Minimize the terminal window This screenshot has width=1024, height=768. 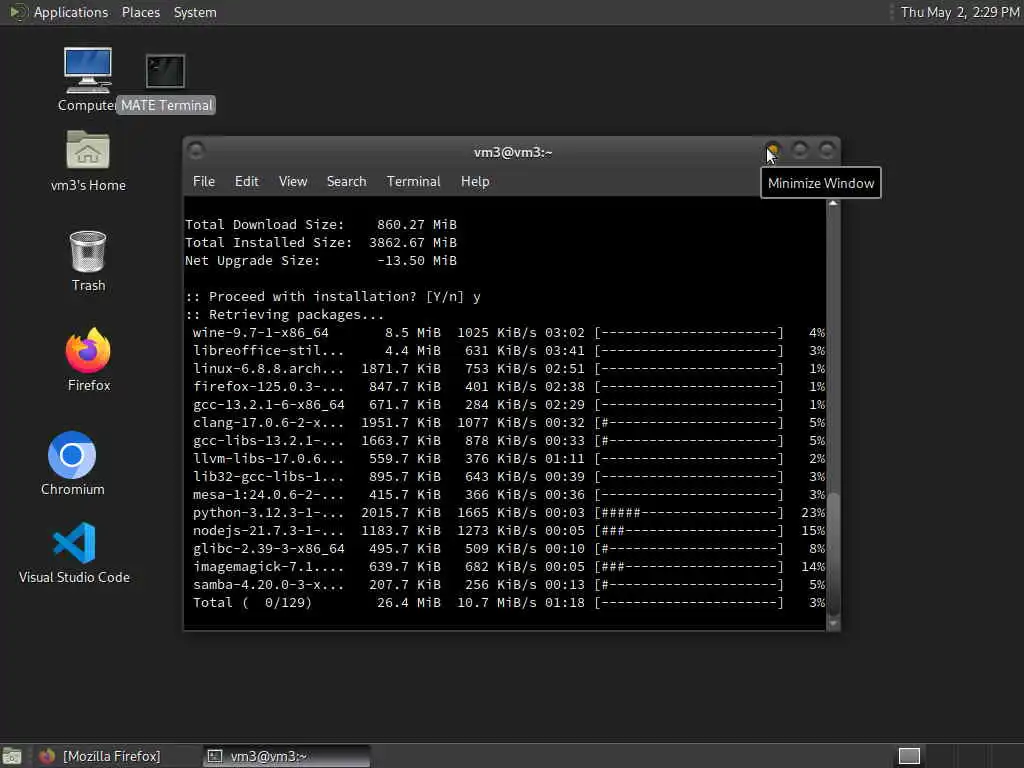coord(773,151)
